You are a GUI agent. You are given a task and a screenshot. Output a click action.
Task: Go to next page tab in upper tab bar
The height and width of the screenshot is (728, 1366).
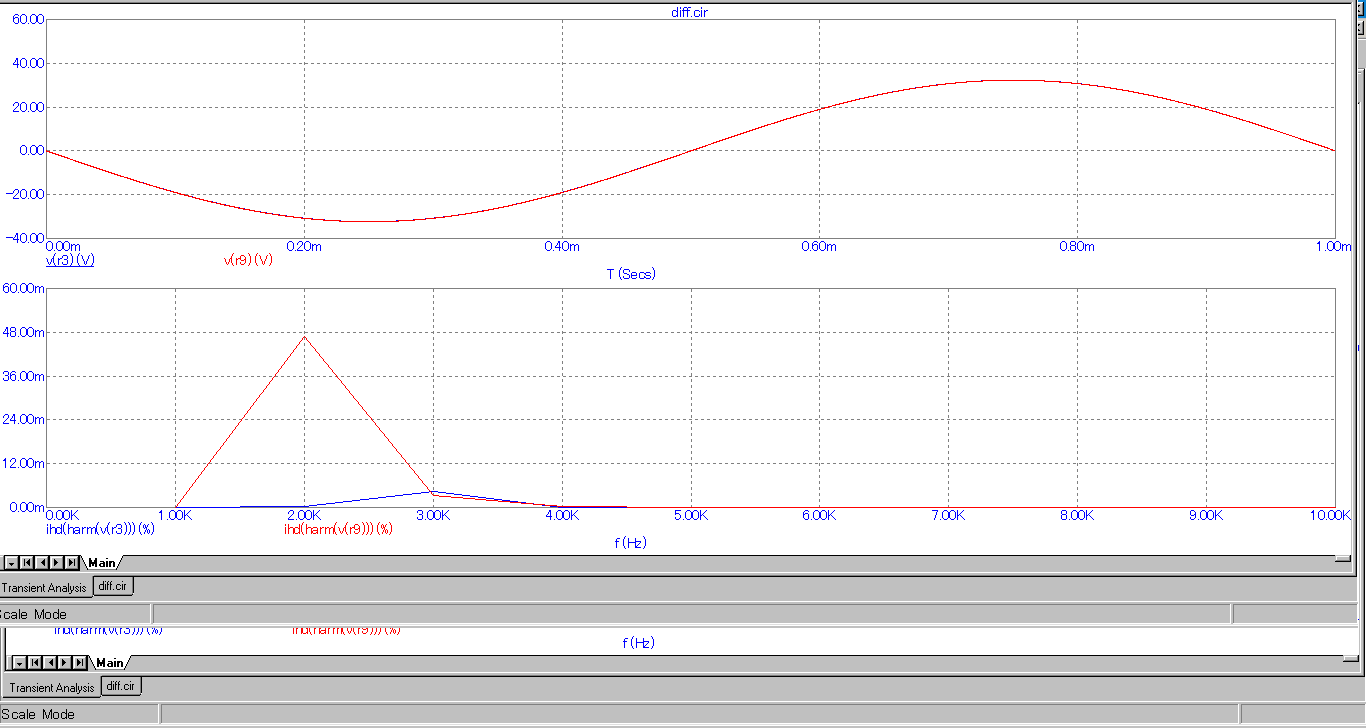pyautogui.click(x=56, y=563)
